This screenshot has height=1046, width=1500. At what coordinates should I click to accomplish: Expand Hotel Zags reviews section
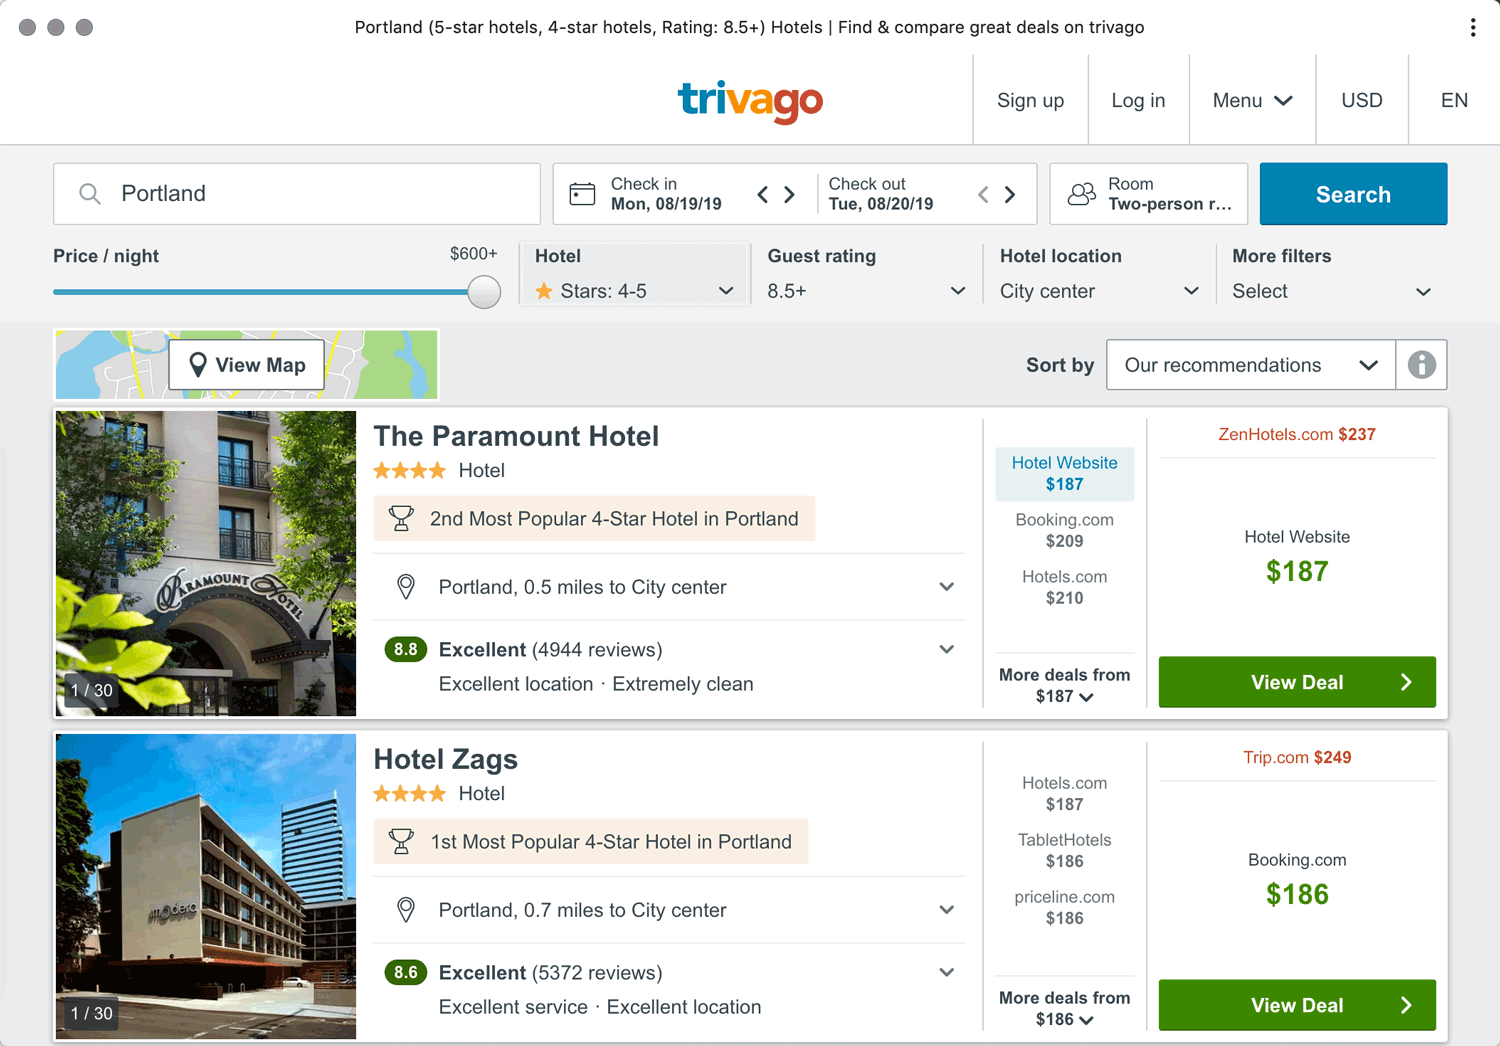[x=946, y=972]
